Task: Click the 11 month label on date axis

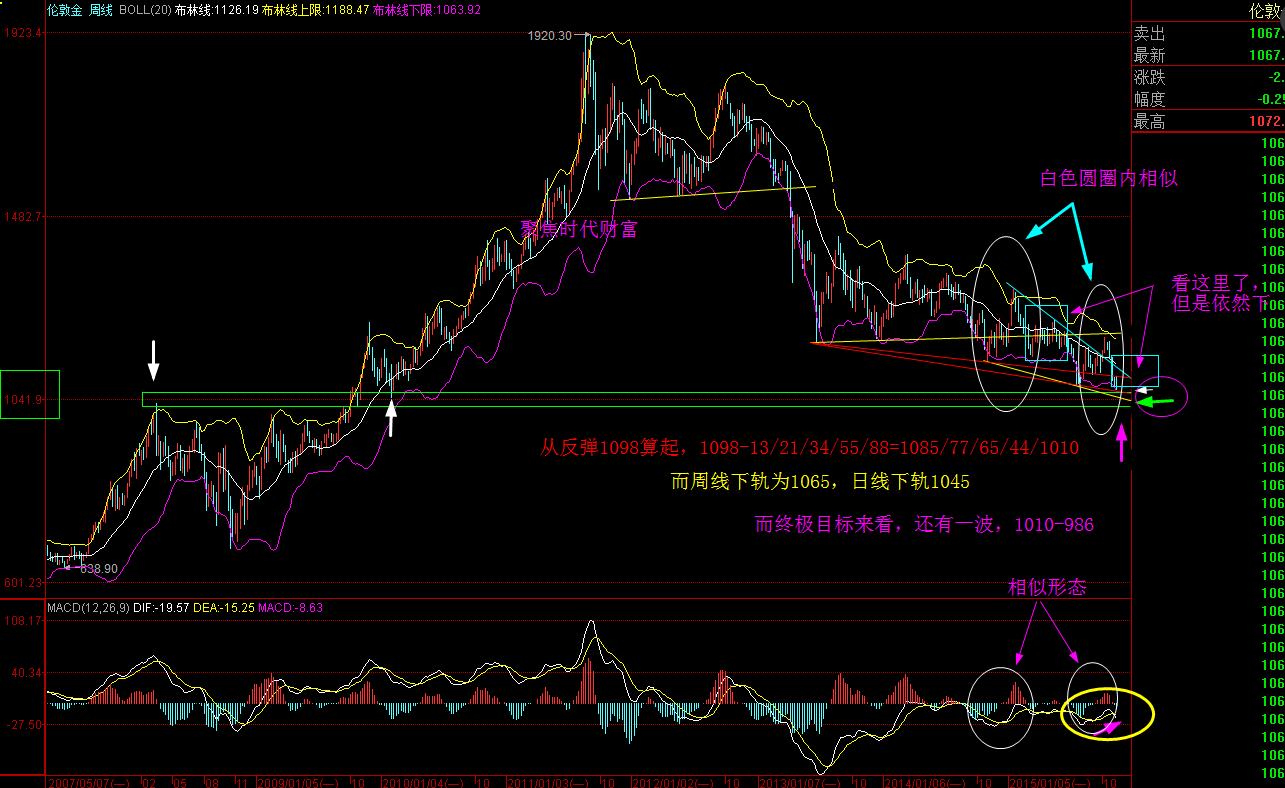Action: 243,781
